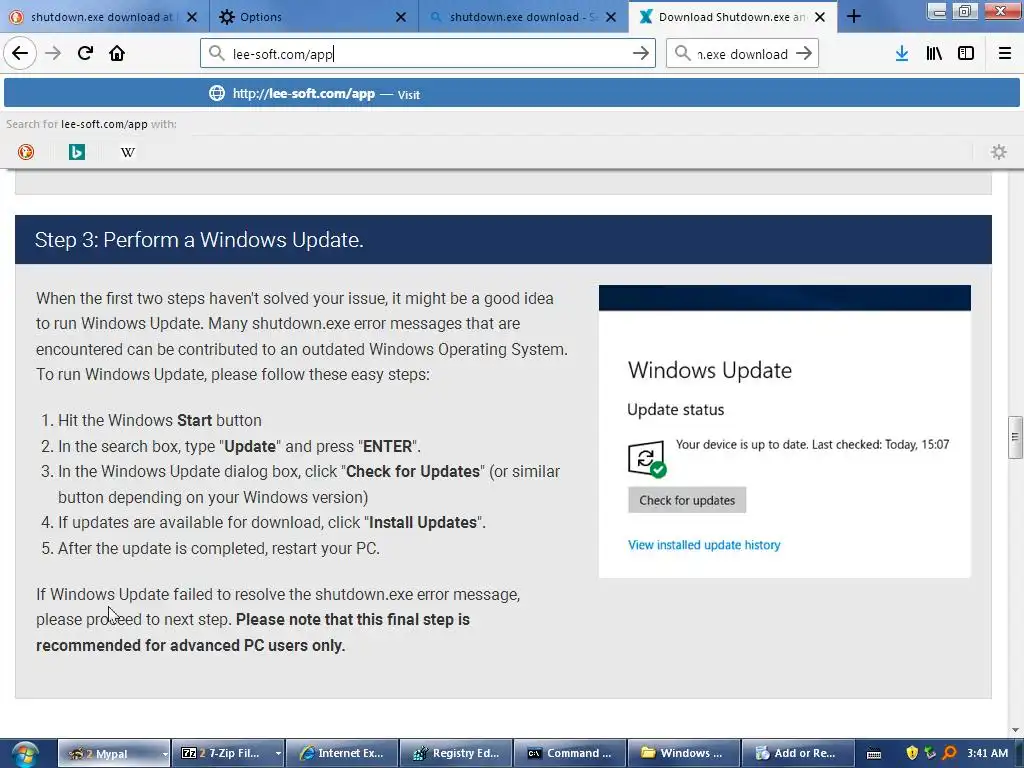Search with DuckDuckGo engine icon

(x=26, y=152)
